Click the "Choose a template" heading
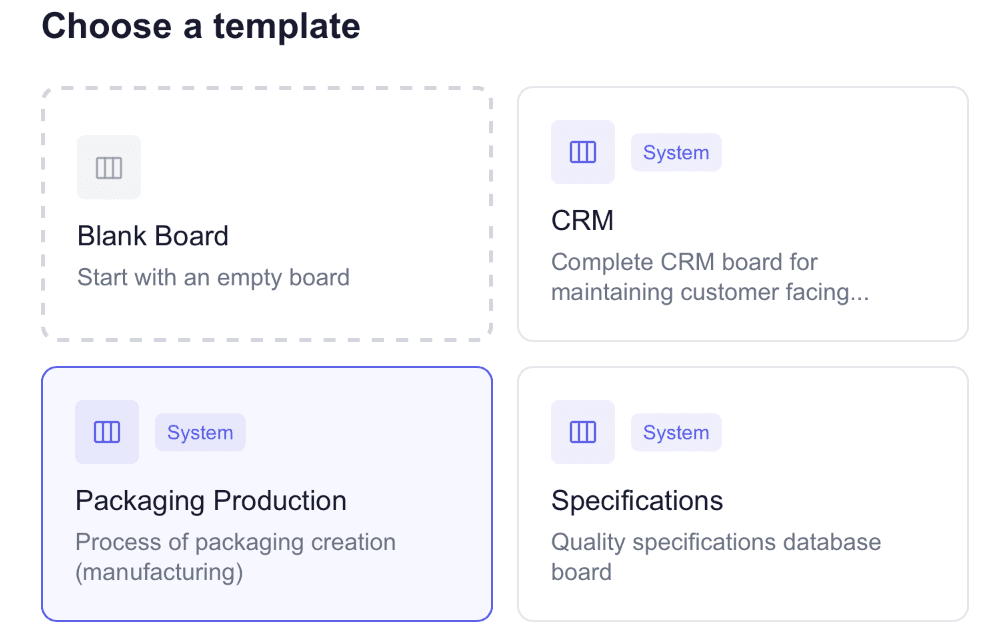Image resolution: width=1004 pixels, height=638 pixels. [201, 26]
